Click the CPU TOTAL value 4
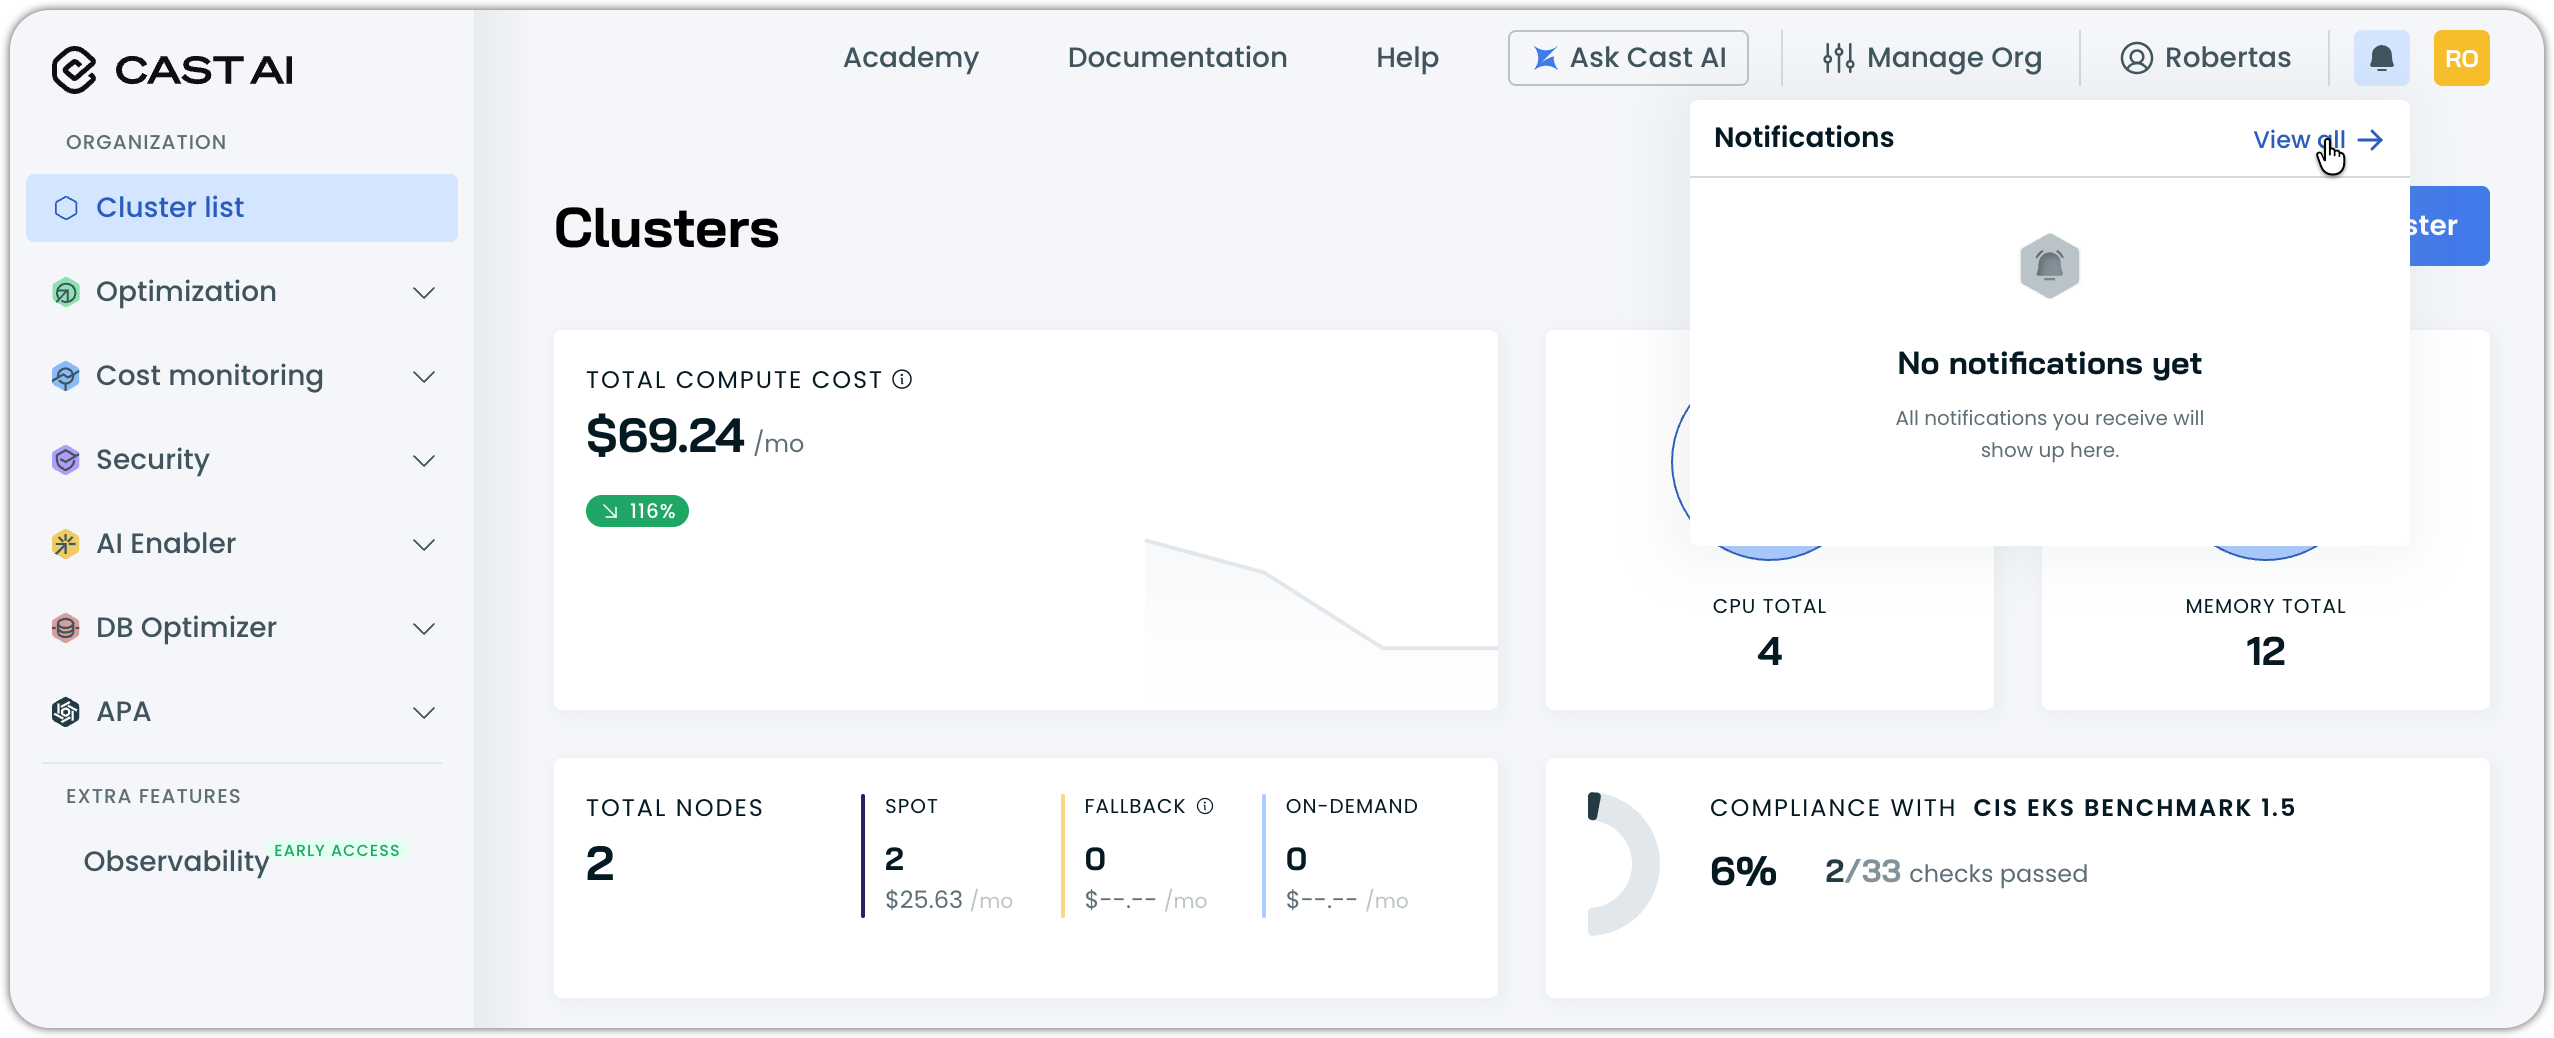This screenshot has width=2554, height=1038. (1769, 652)
